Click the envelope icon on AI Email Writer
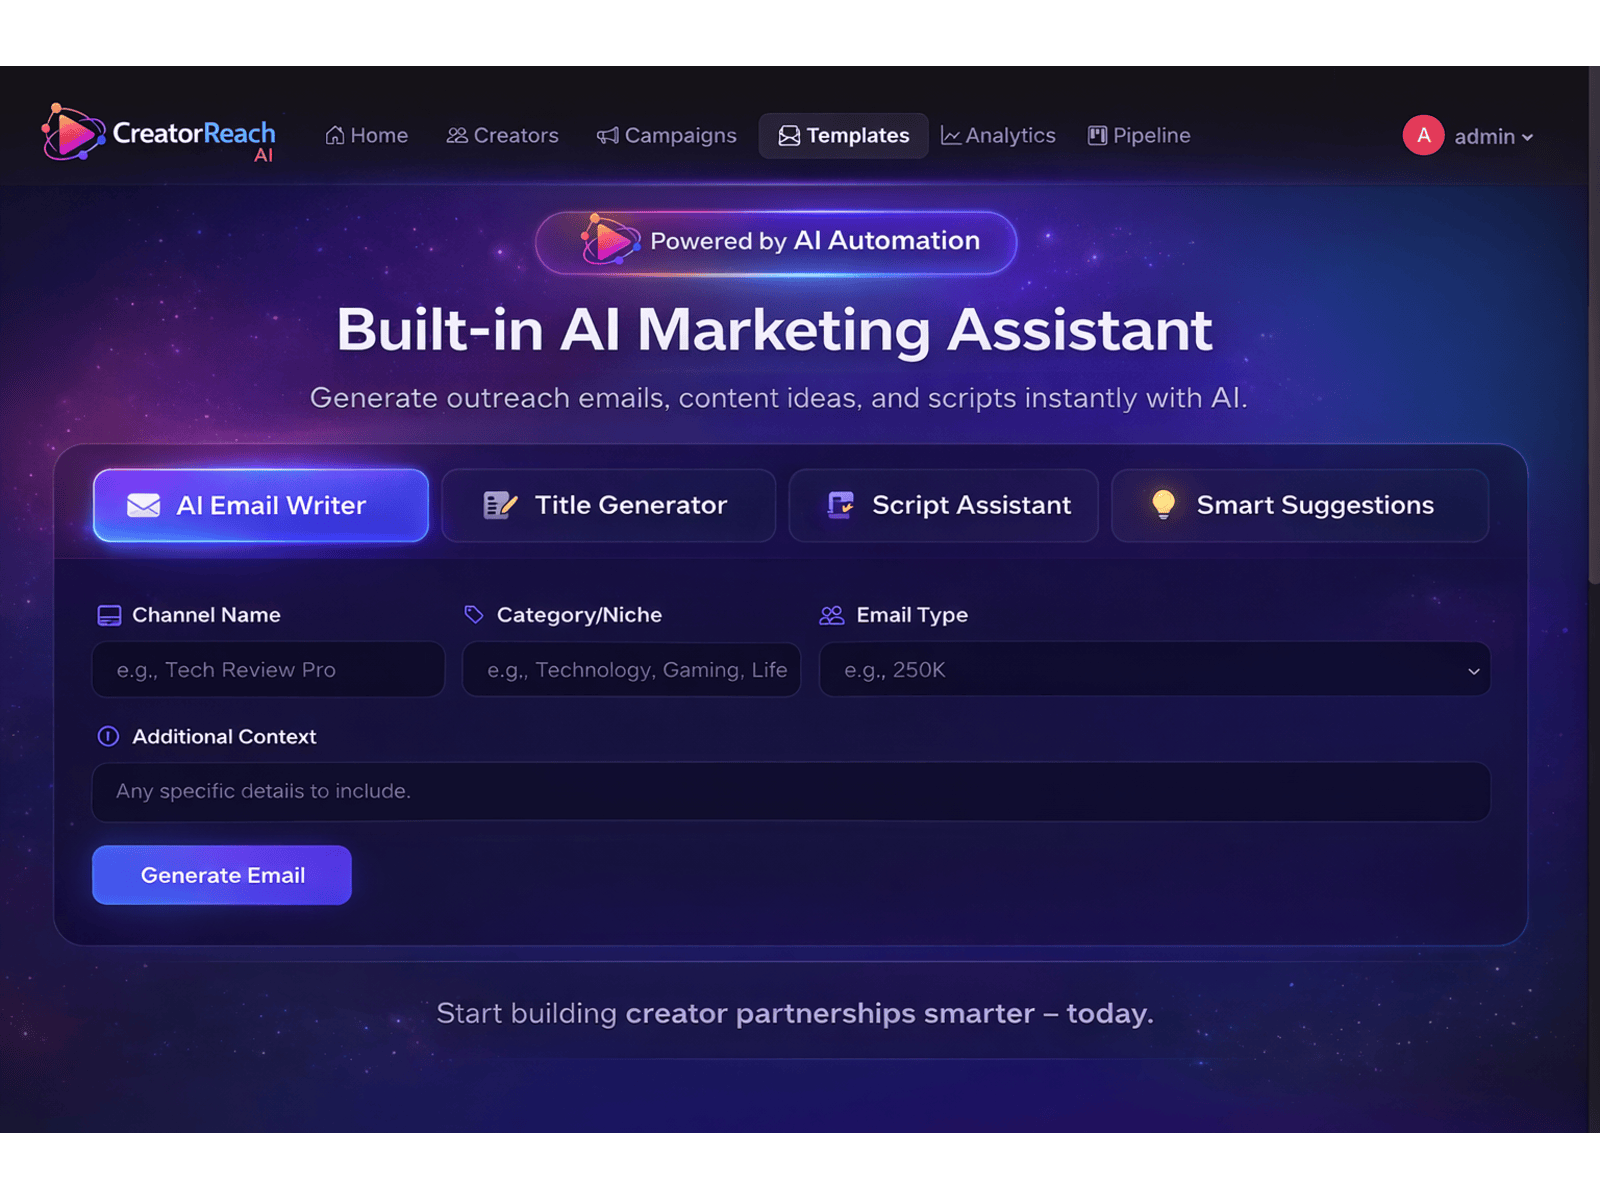 tap(143, 505)
